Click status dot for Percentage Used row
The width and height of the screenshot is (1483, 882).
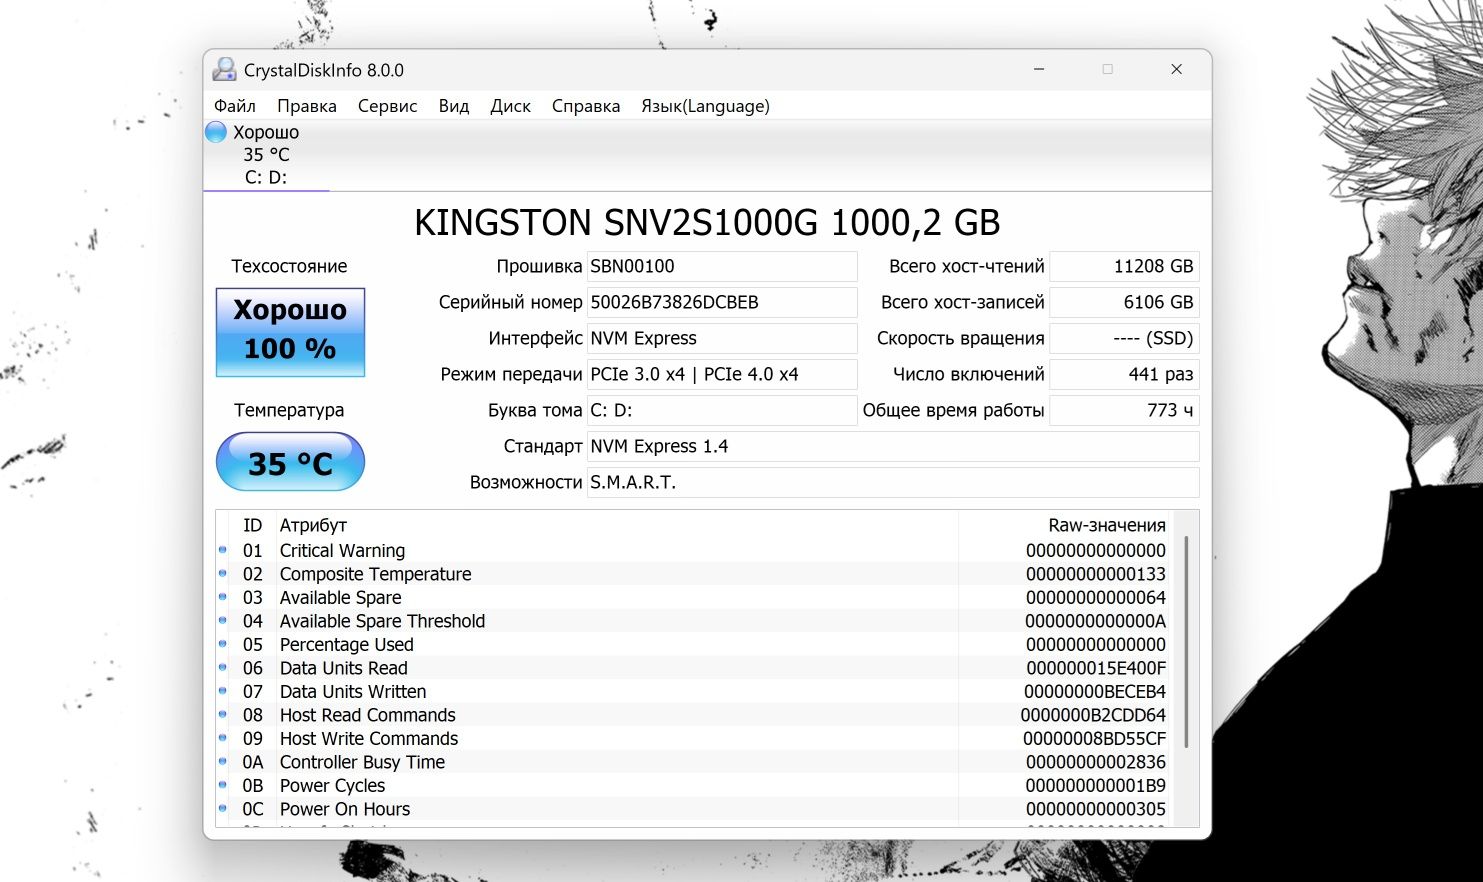(223, 644)
